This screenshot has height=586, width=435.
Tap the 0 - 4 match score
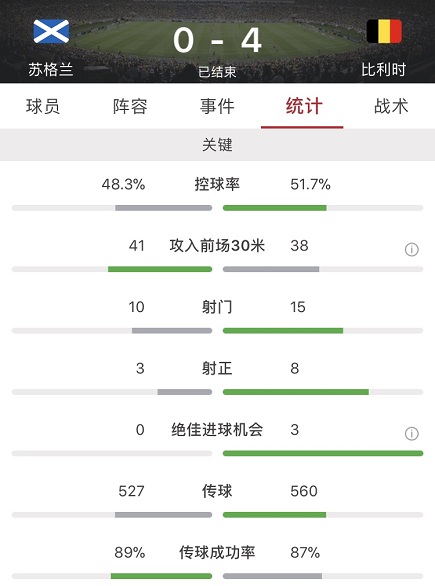217,40
